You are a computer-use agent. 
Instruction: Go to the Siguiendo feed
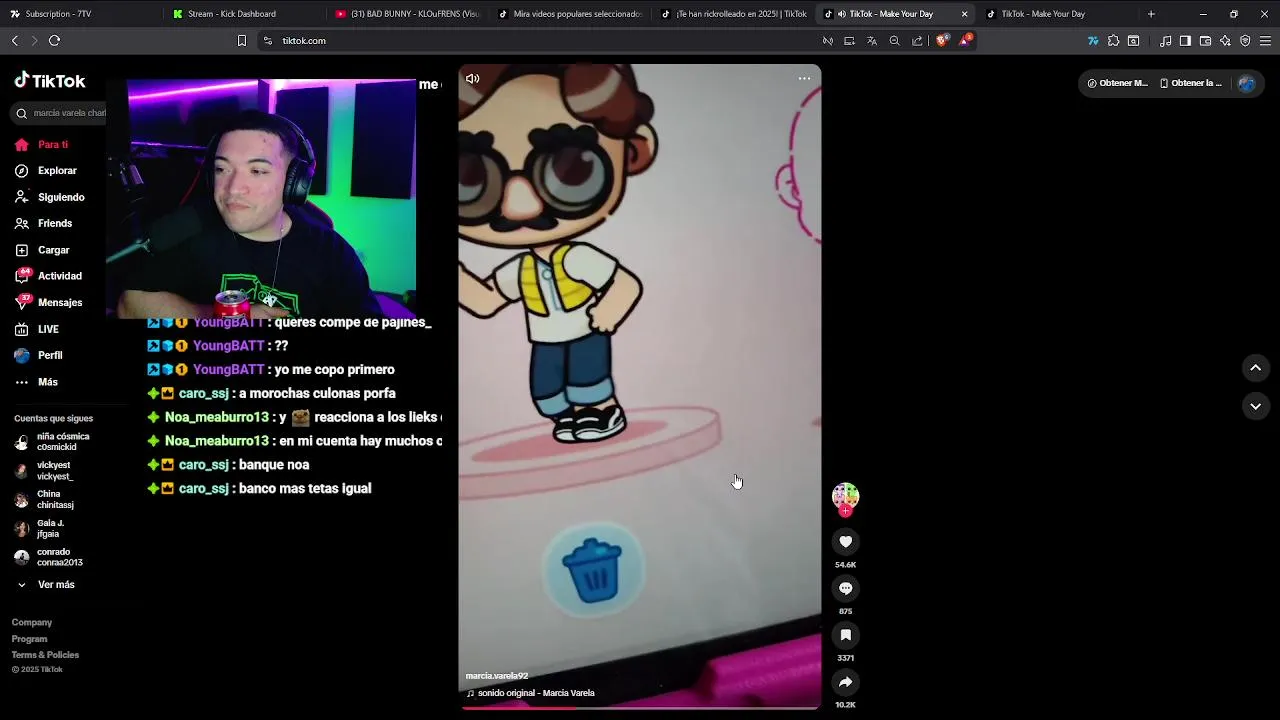50,197
